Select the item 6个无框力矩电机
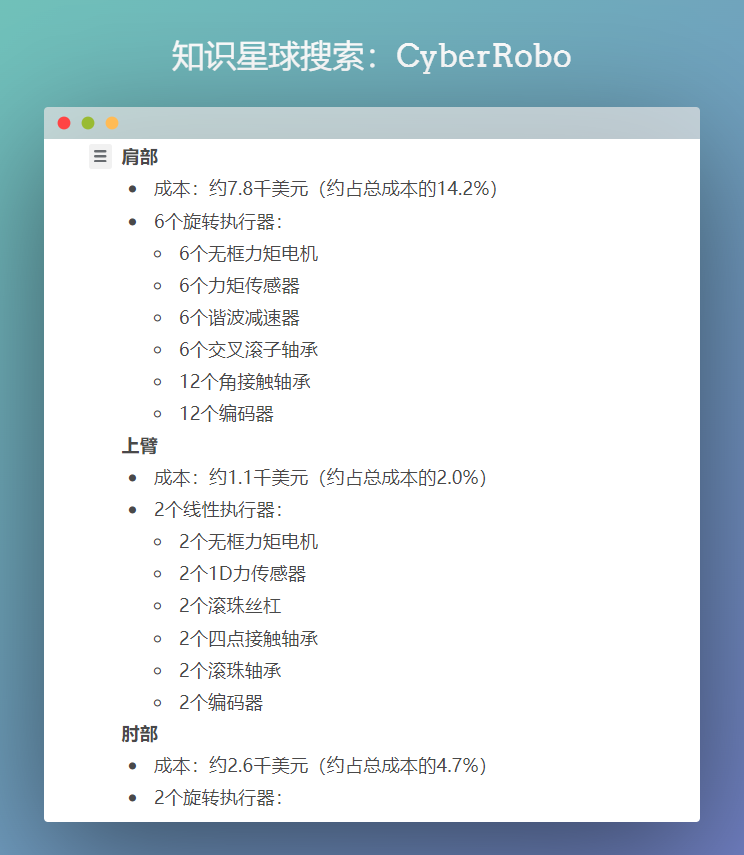This screenshot has height=855, width=744. pyautogui.click(x=248, y=254)
